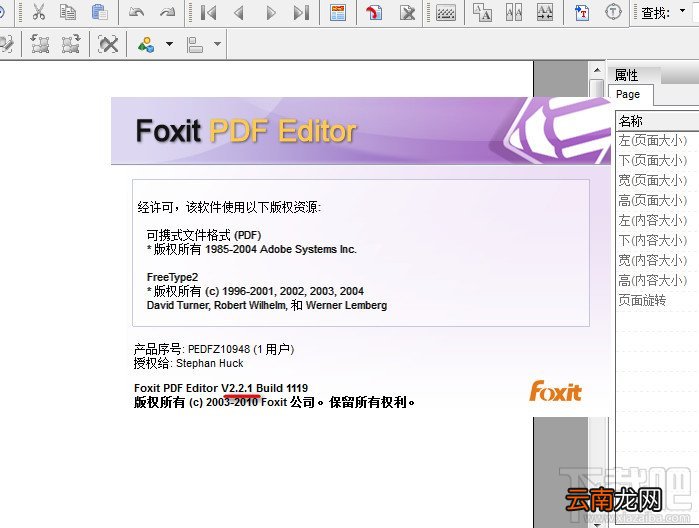Image resolution: width=699 pixels, height=528 pixels.
Task: Click the character spacing icon
Action: pos(514,12)
